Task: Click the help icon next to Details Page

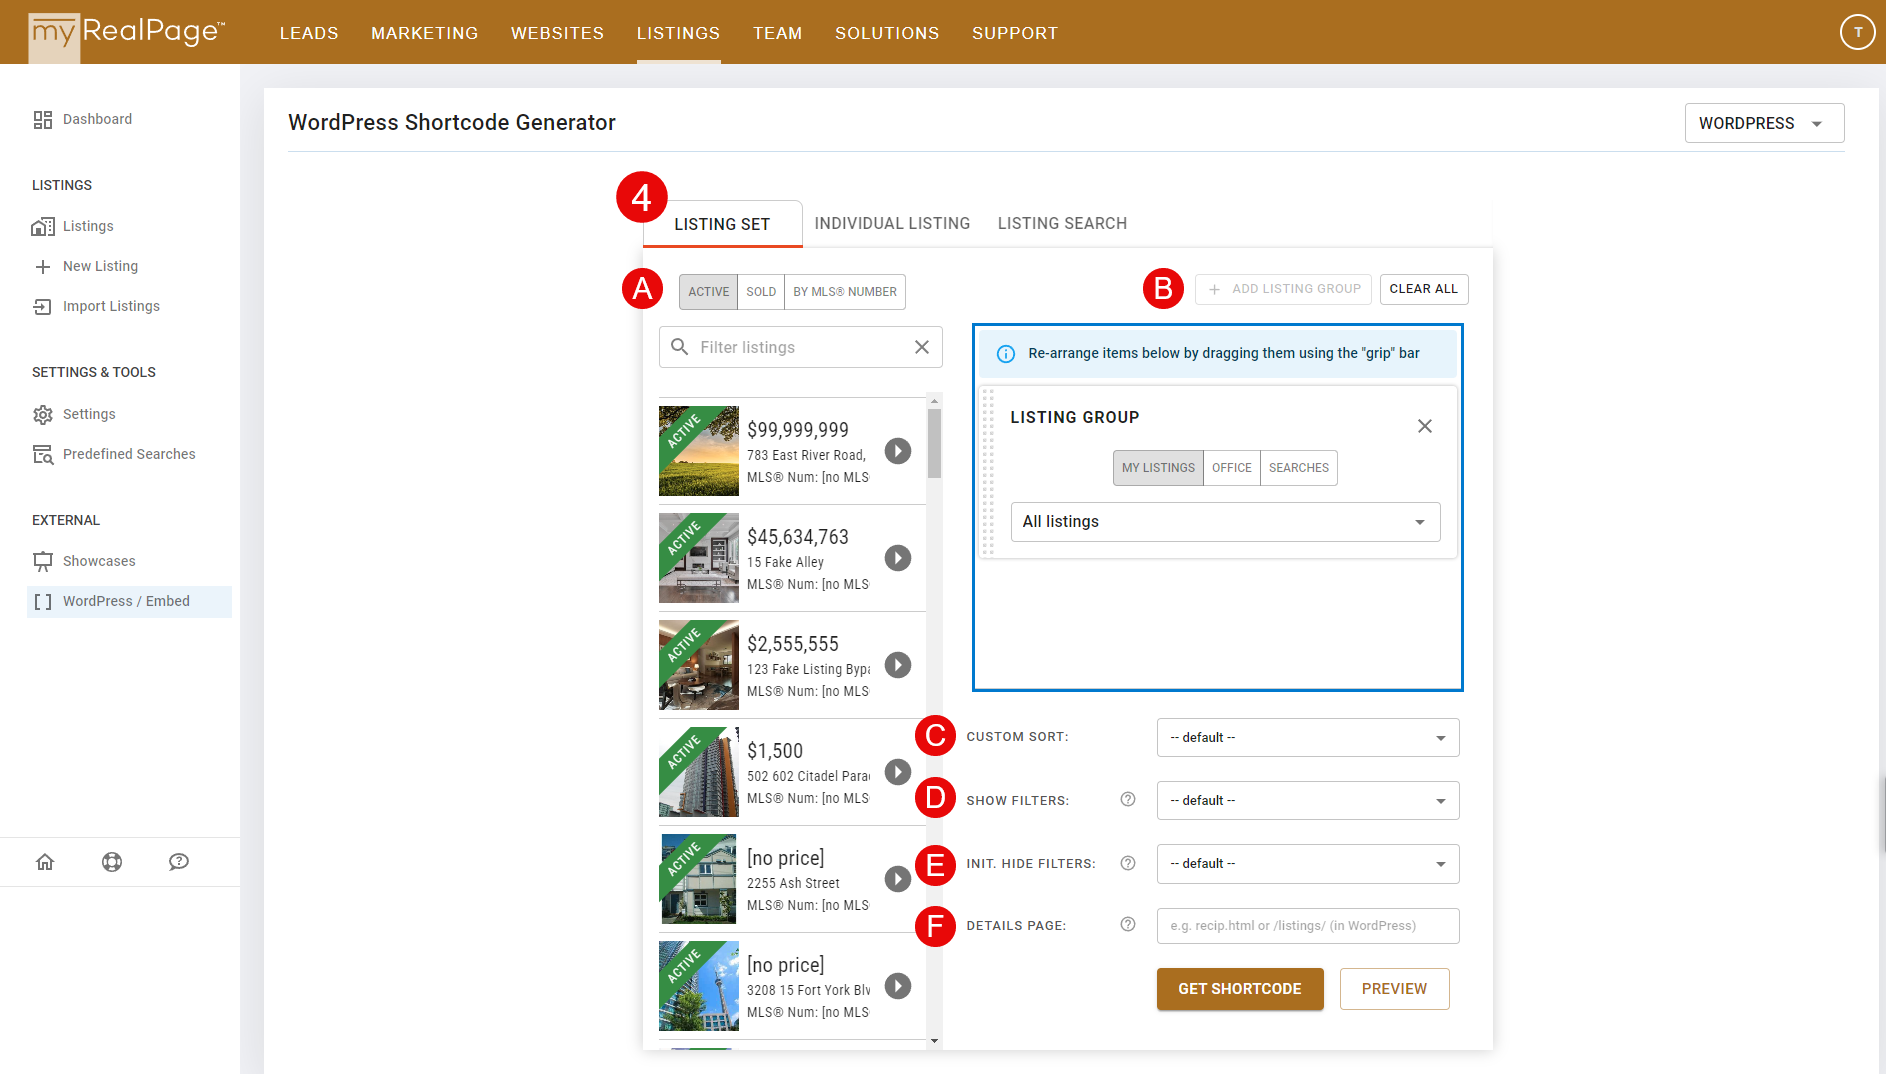Action: point(1128,924)
